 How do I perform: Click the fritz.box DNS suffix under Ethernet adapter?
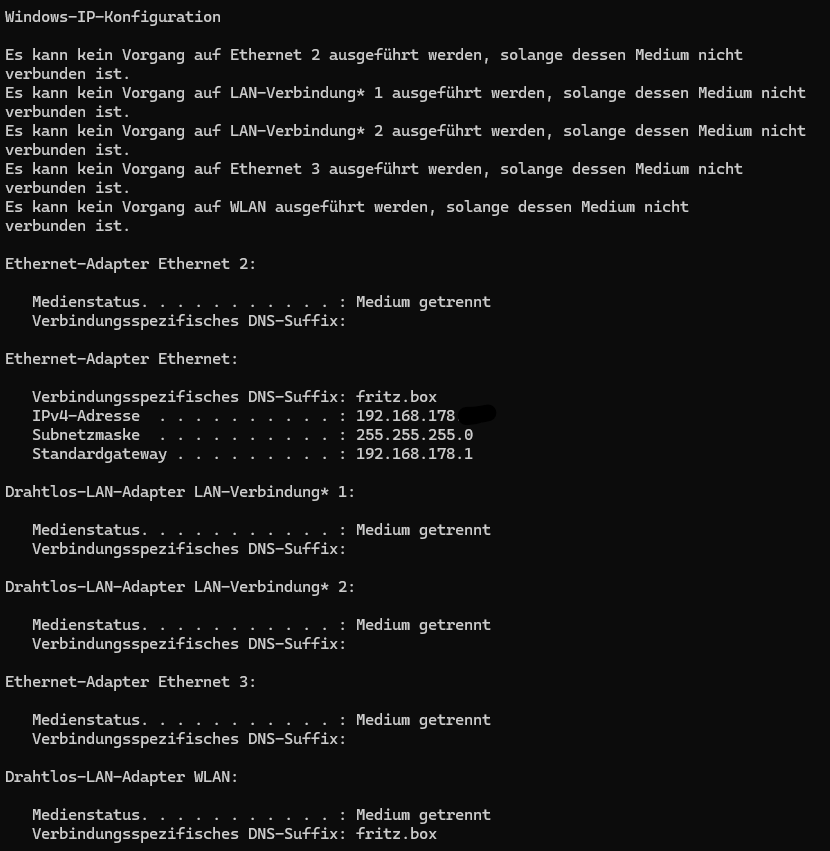pyautogui.click(x=396, y=397)
